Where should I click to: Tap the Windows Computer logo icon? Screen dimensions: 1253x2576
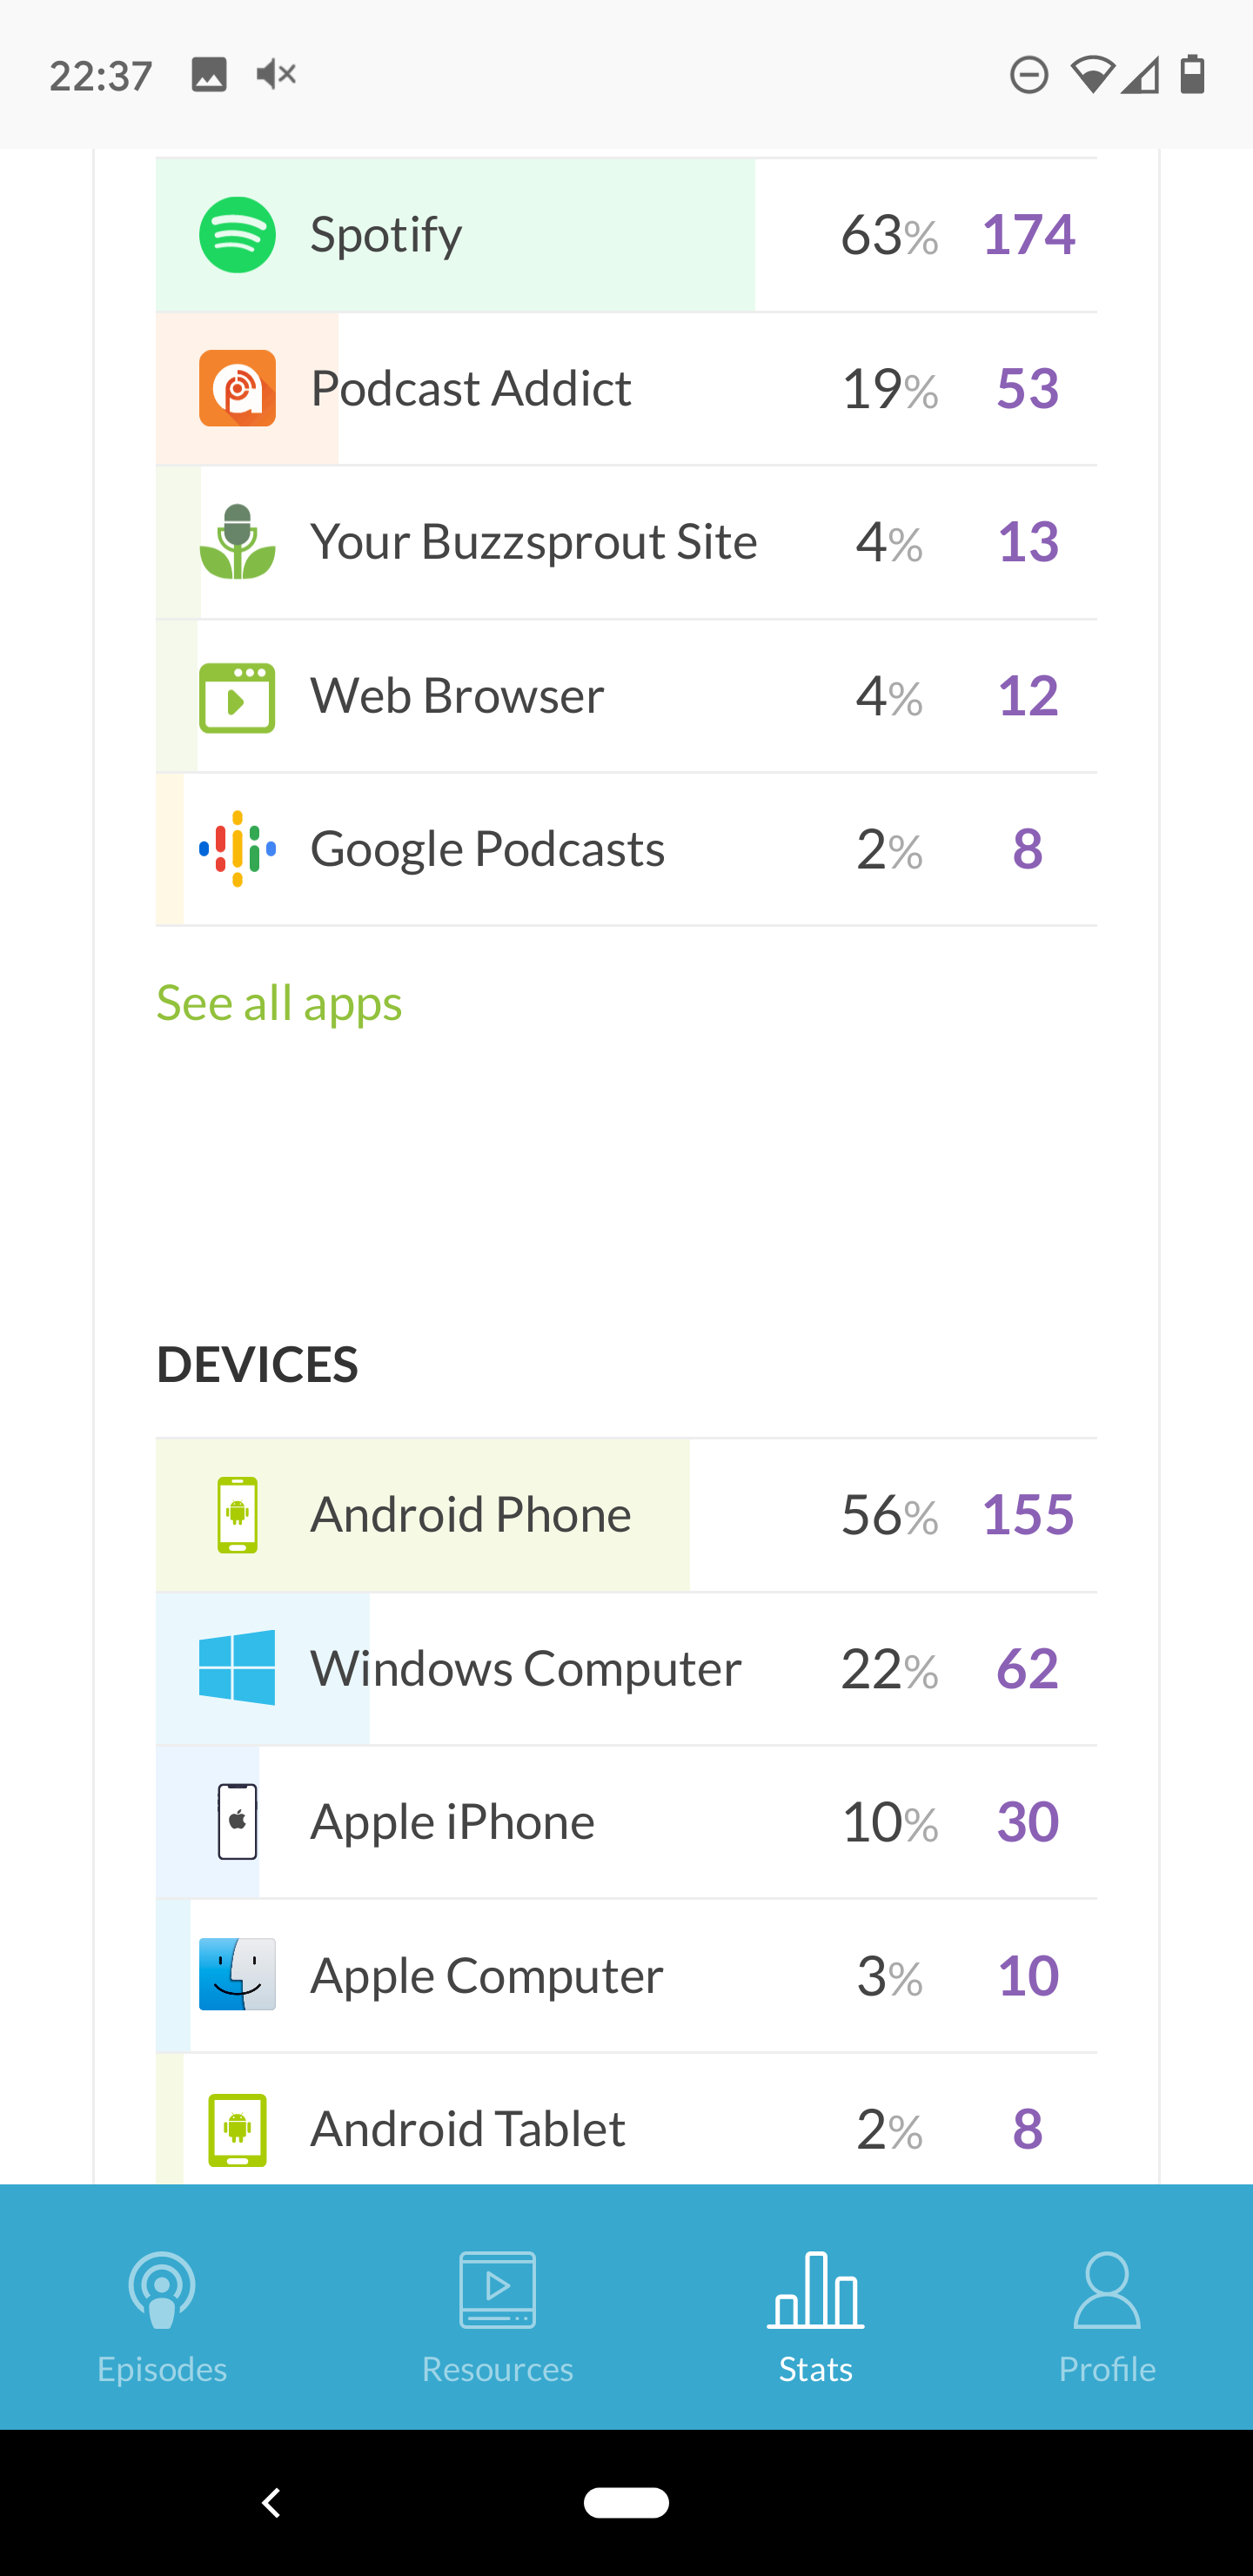tap(237, 1667)
